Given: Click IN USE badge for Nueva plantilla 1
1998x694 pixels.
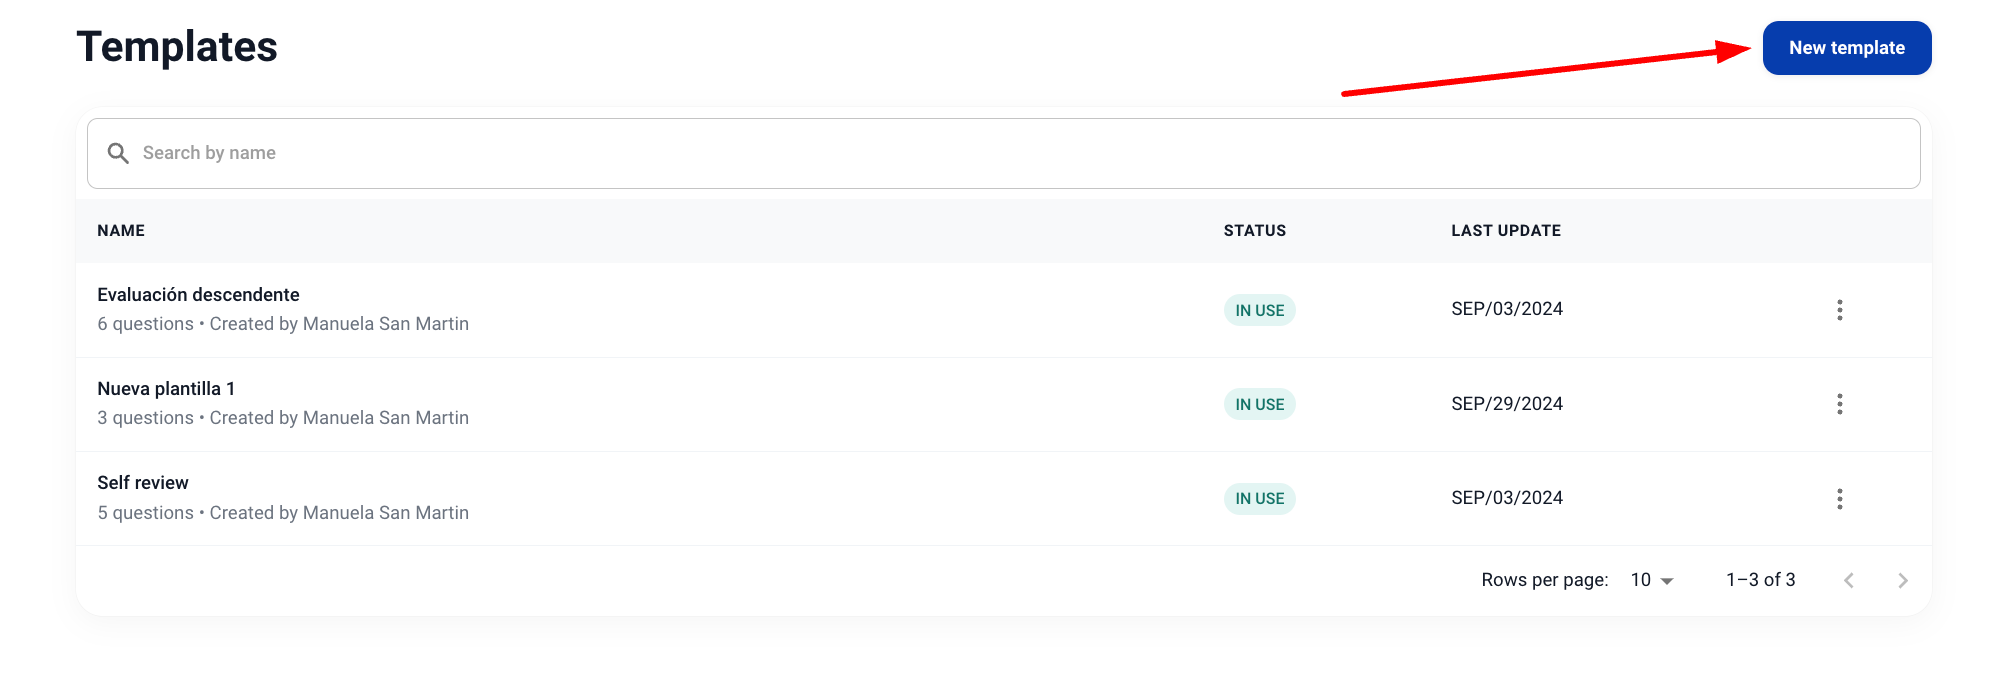Looking at the screenshot, I should 1259,404.
